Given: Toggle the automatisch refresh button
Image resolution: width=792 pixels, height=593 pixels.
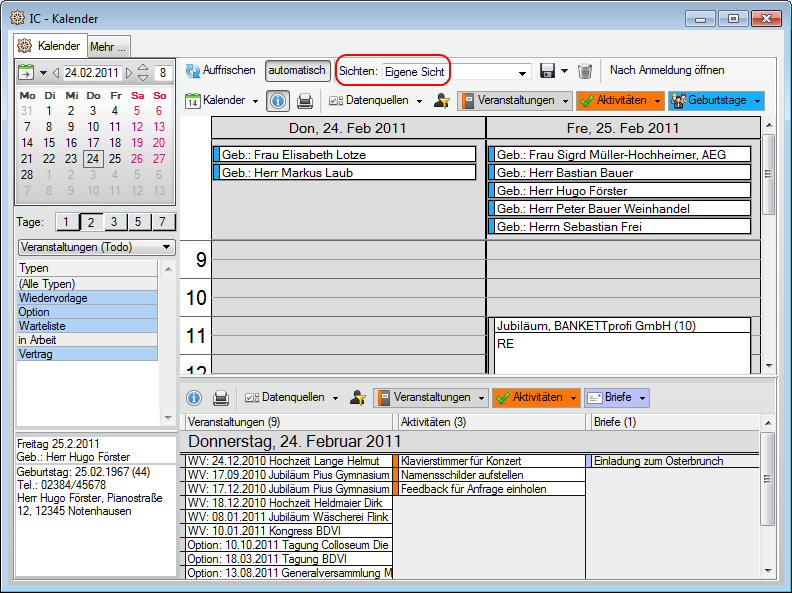Looking at the screenshot, I should [297, 71].
